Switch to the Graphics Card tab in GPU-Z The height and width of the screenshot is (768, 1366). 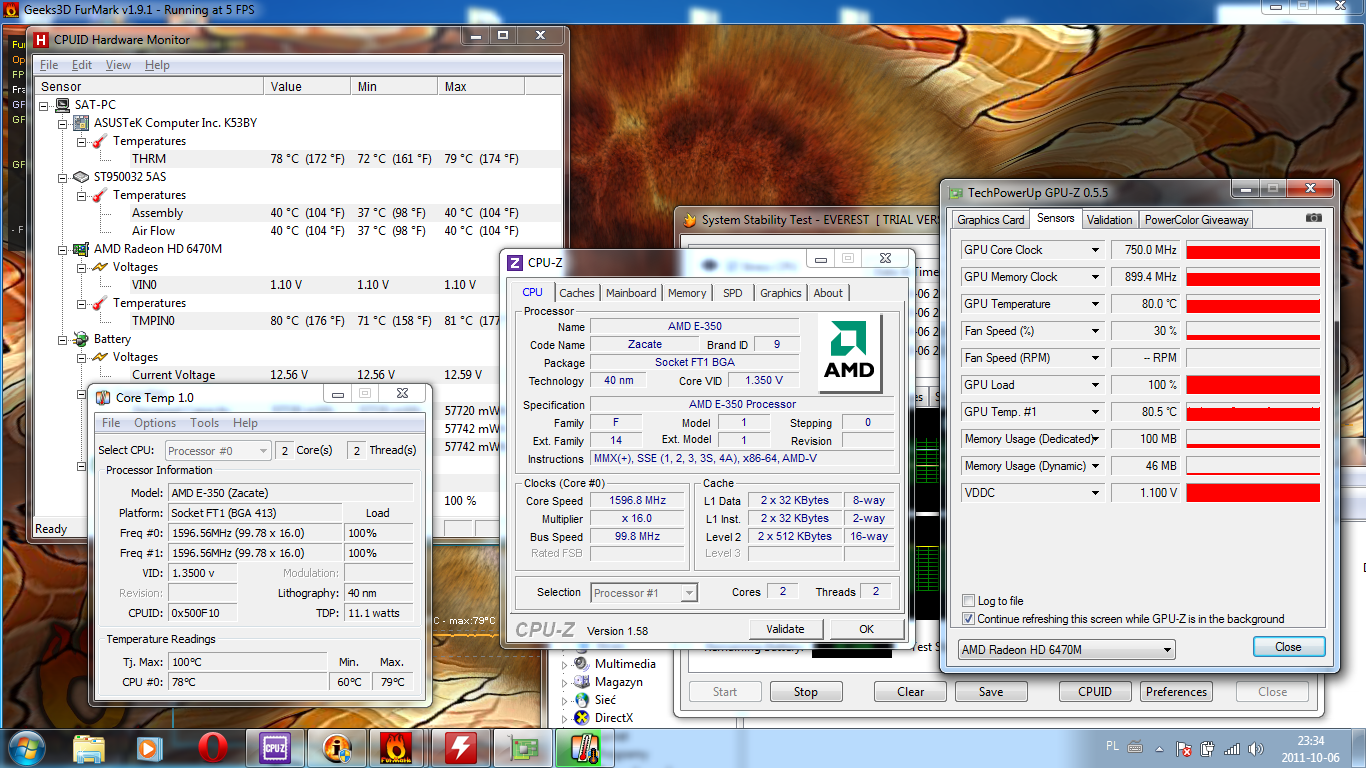991,220
